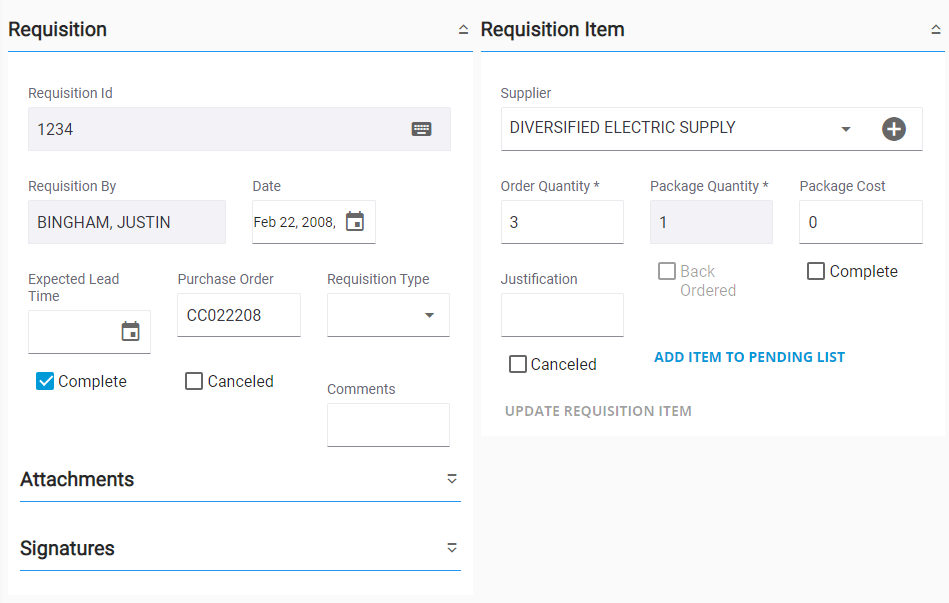Expand the Signatures section
The height and width of the screenshot is (603, 949).
(452, 548)
